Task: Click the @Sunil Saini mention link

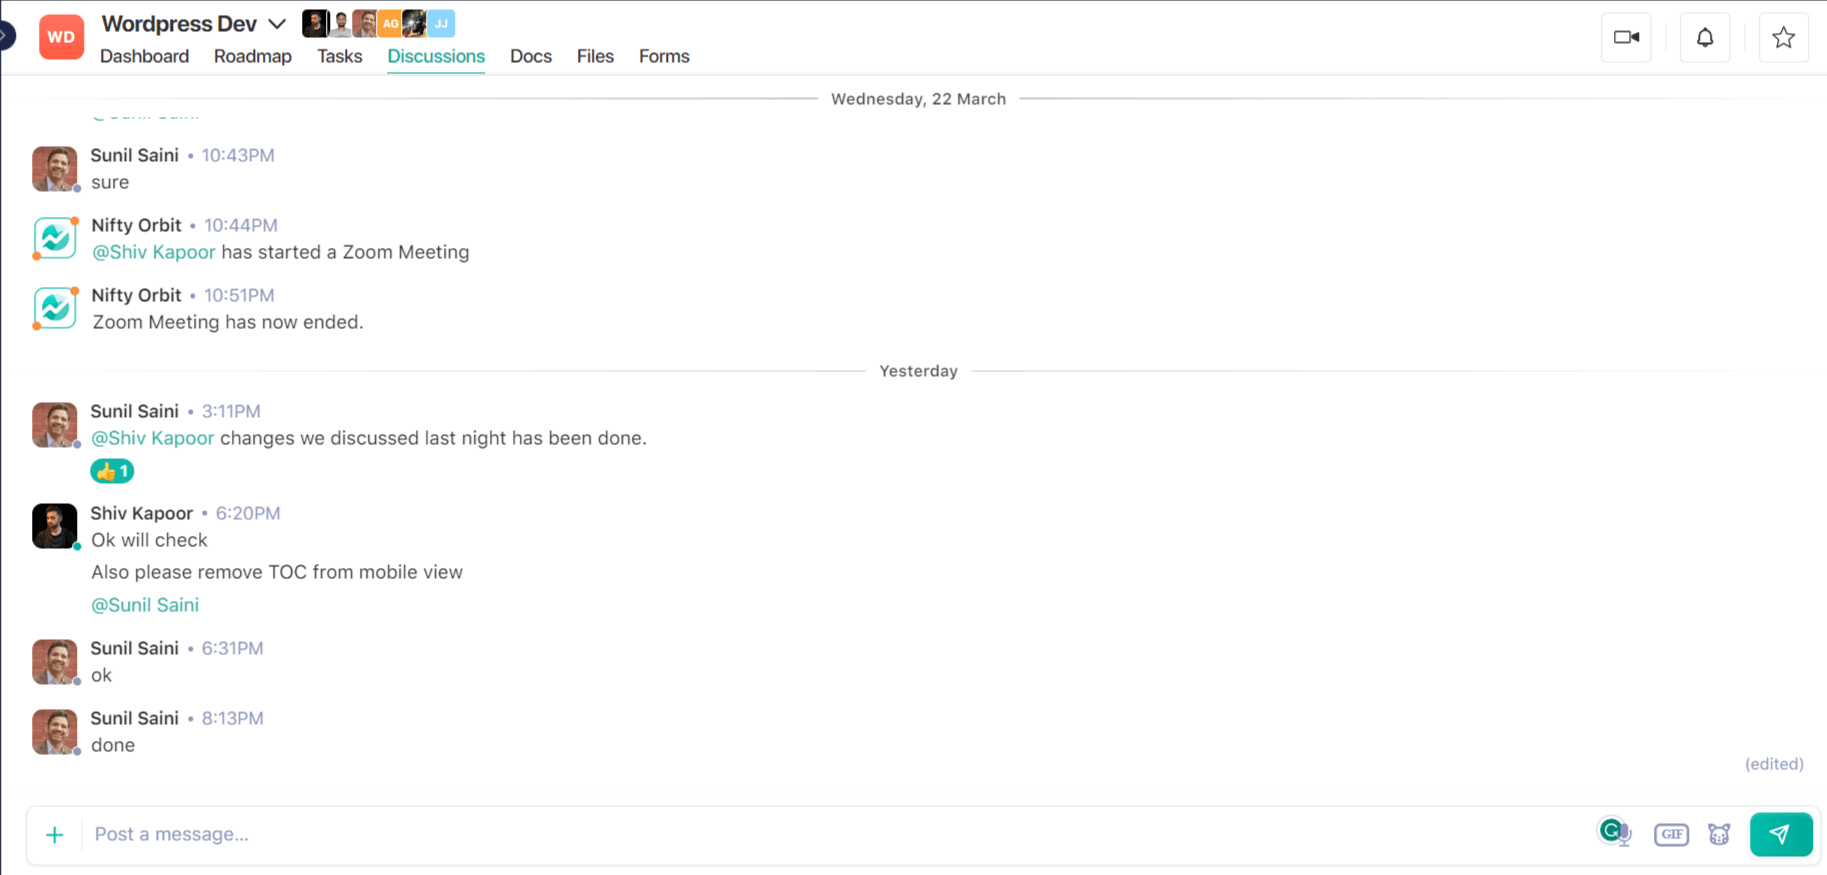Action: point(145,605)
